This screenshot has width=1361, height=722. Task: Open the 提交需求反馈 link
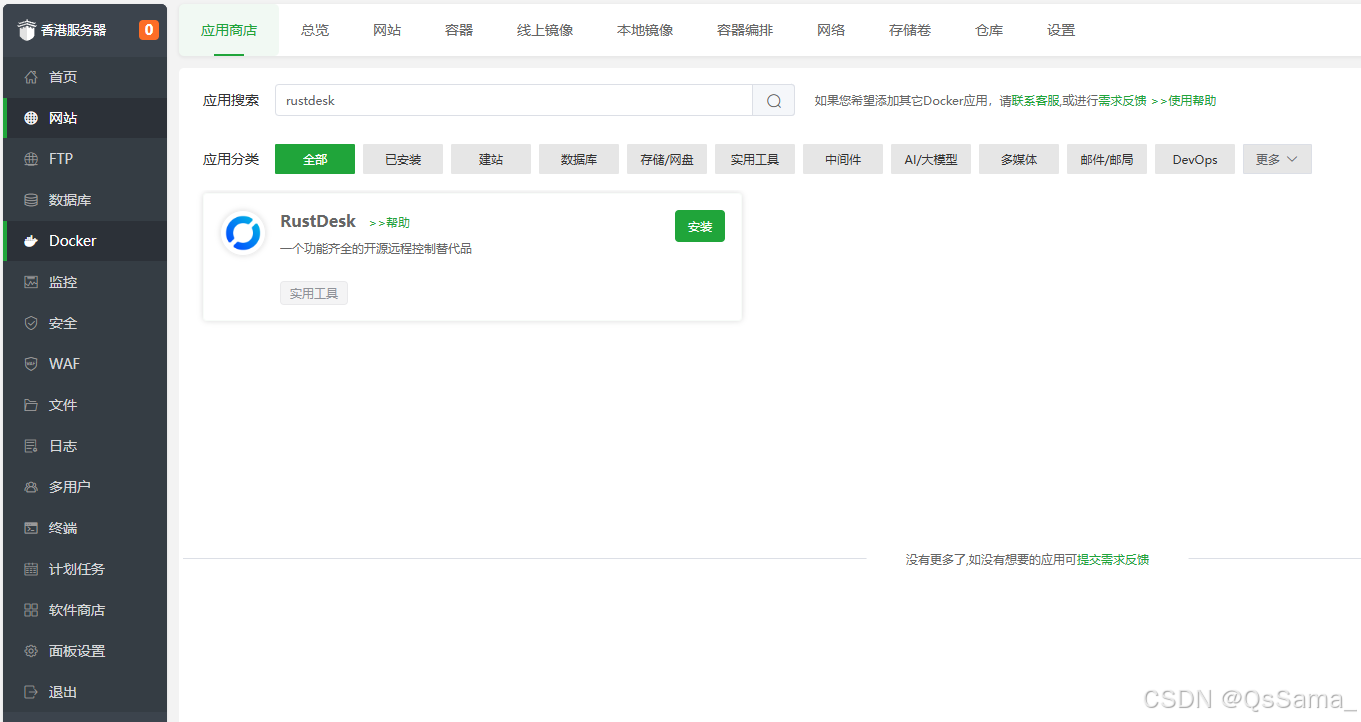coord(1112,560)
